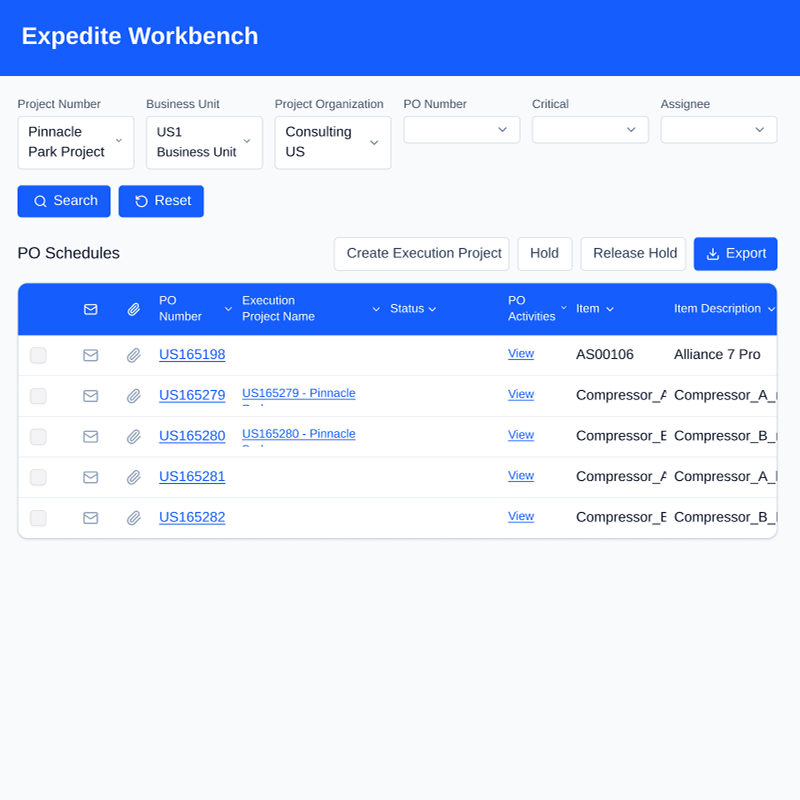Open paperclip attachment for US165281
Screen dimensions: 800x800
tap(133, 478)
